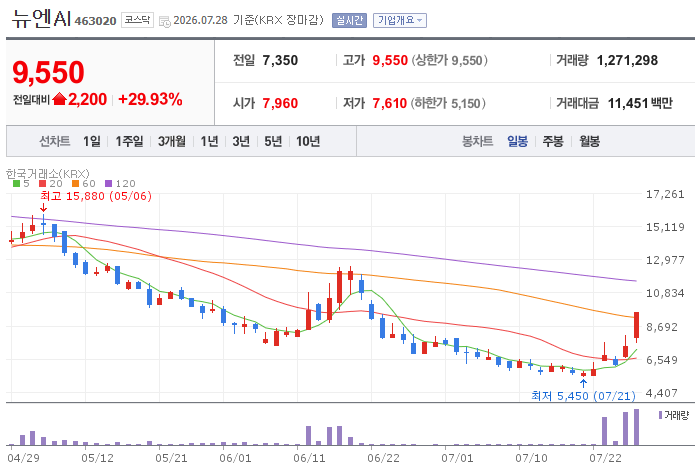Click the purple 거래량 legend marker
Viewport: 695px width, 466px height.
660,415
